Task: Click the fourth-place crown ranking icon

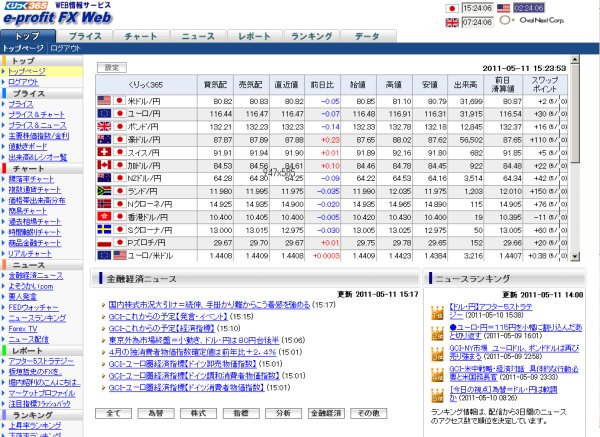Action: (437, 375)
